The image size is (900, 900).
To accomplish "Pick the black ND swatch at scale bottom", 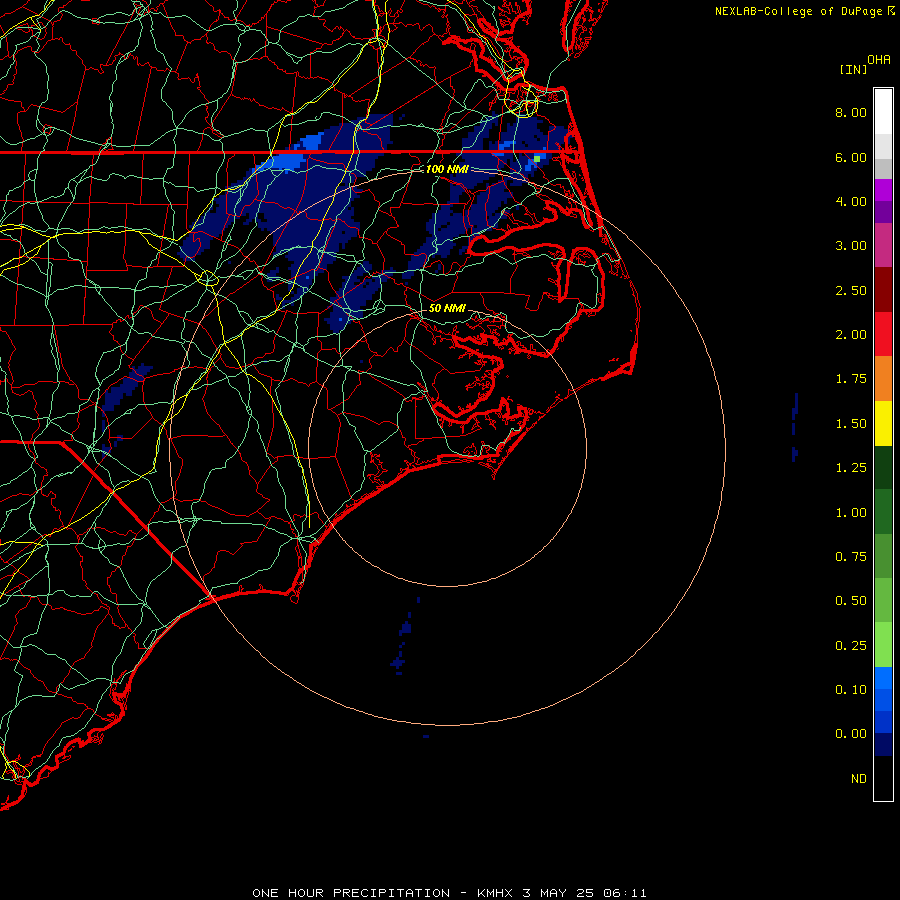I will (883, 778).
